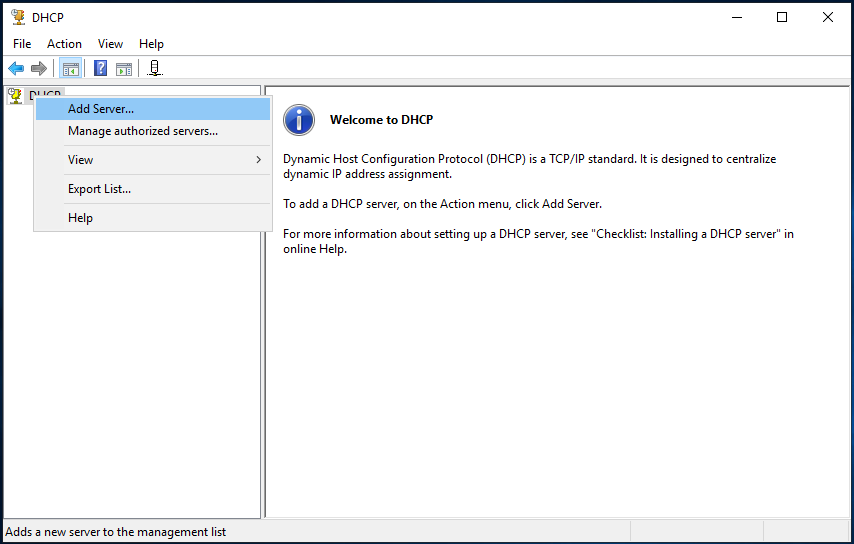854x544 pixels.
Task: Toggle the Show/Hide Action Pane icon
Action: (x=124, y=68)
